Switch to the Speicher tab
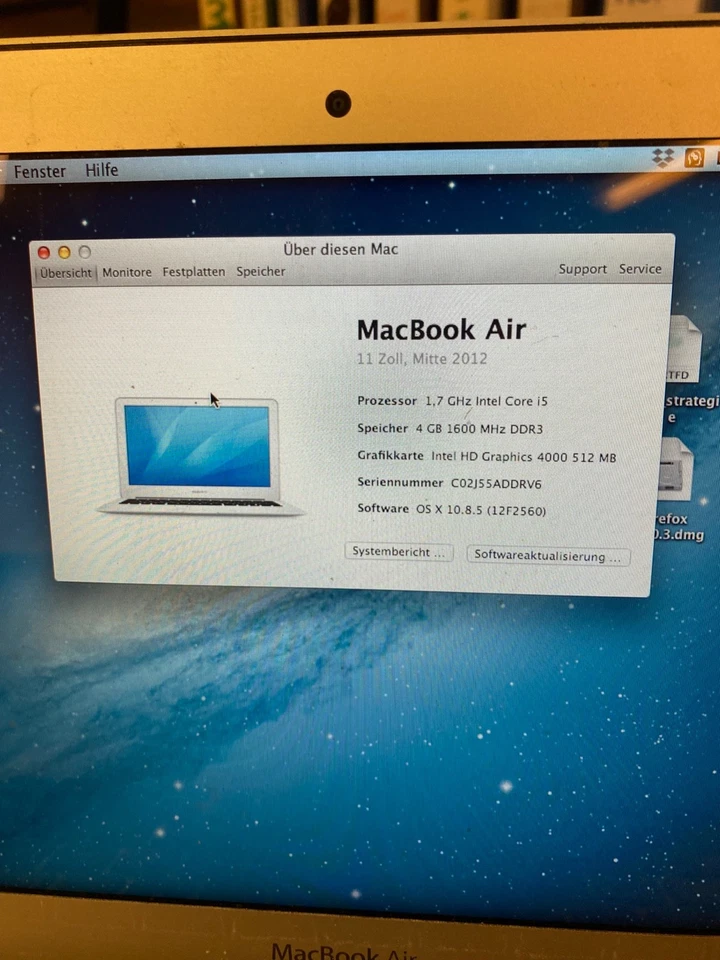720x960 pixels. click(x=261, y=271)
